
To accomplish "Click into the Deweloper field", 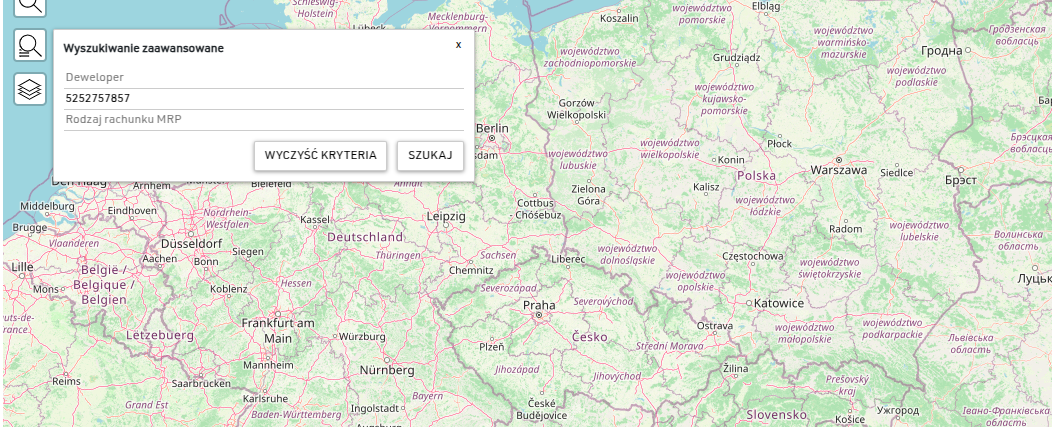I will click(x=264, y=77).
